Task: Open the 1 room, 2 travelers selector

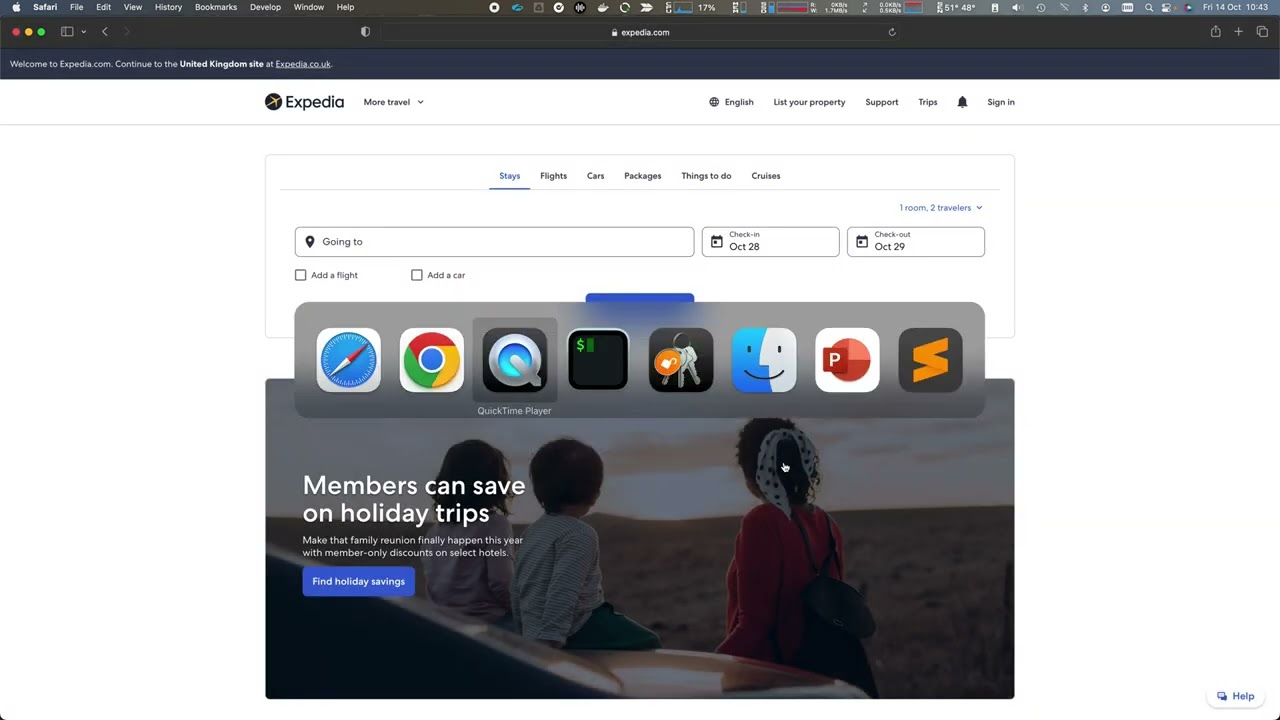Action: tap(941, 208)
